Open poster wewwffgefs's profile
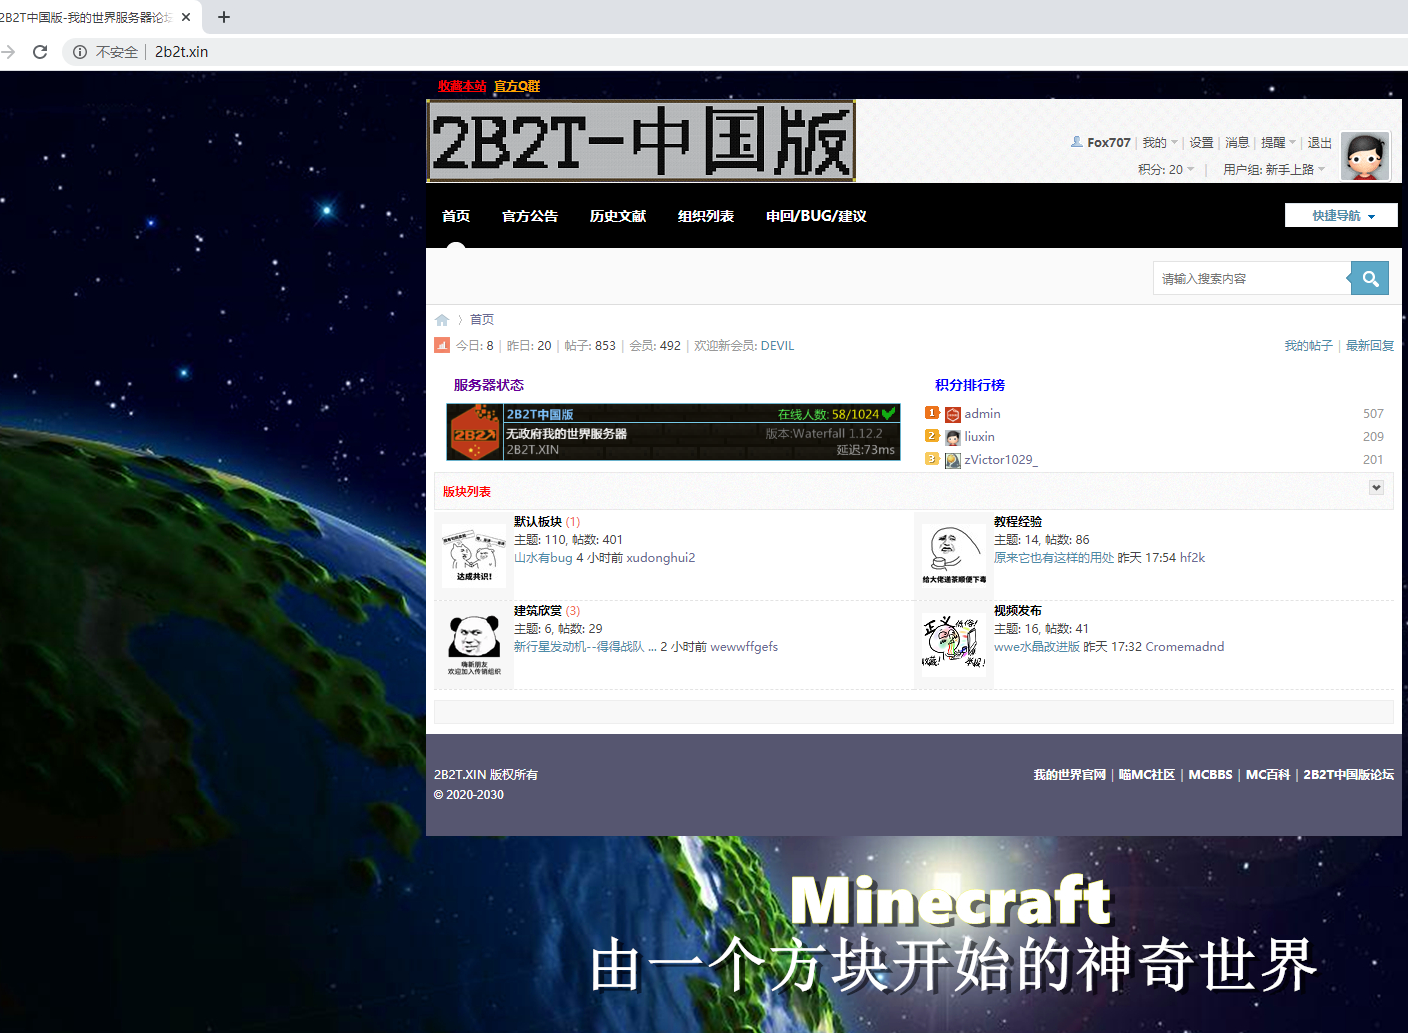Screen dimensions: 1408x1033 (x=744, y=647)
